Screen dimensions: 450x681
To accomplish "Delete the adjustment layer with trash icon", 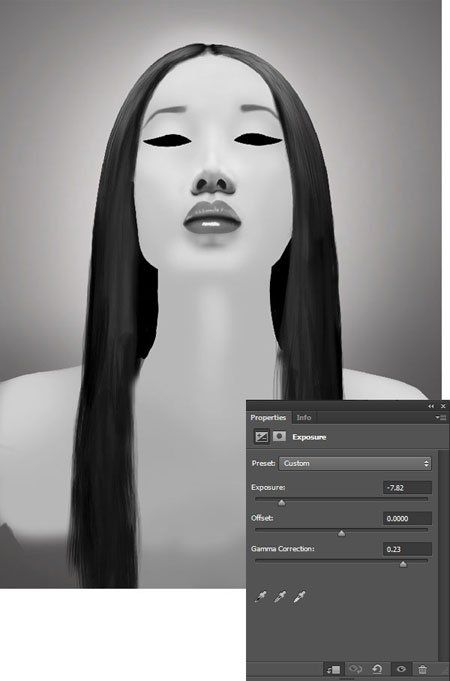I will pos(422,669).
